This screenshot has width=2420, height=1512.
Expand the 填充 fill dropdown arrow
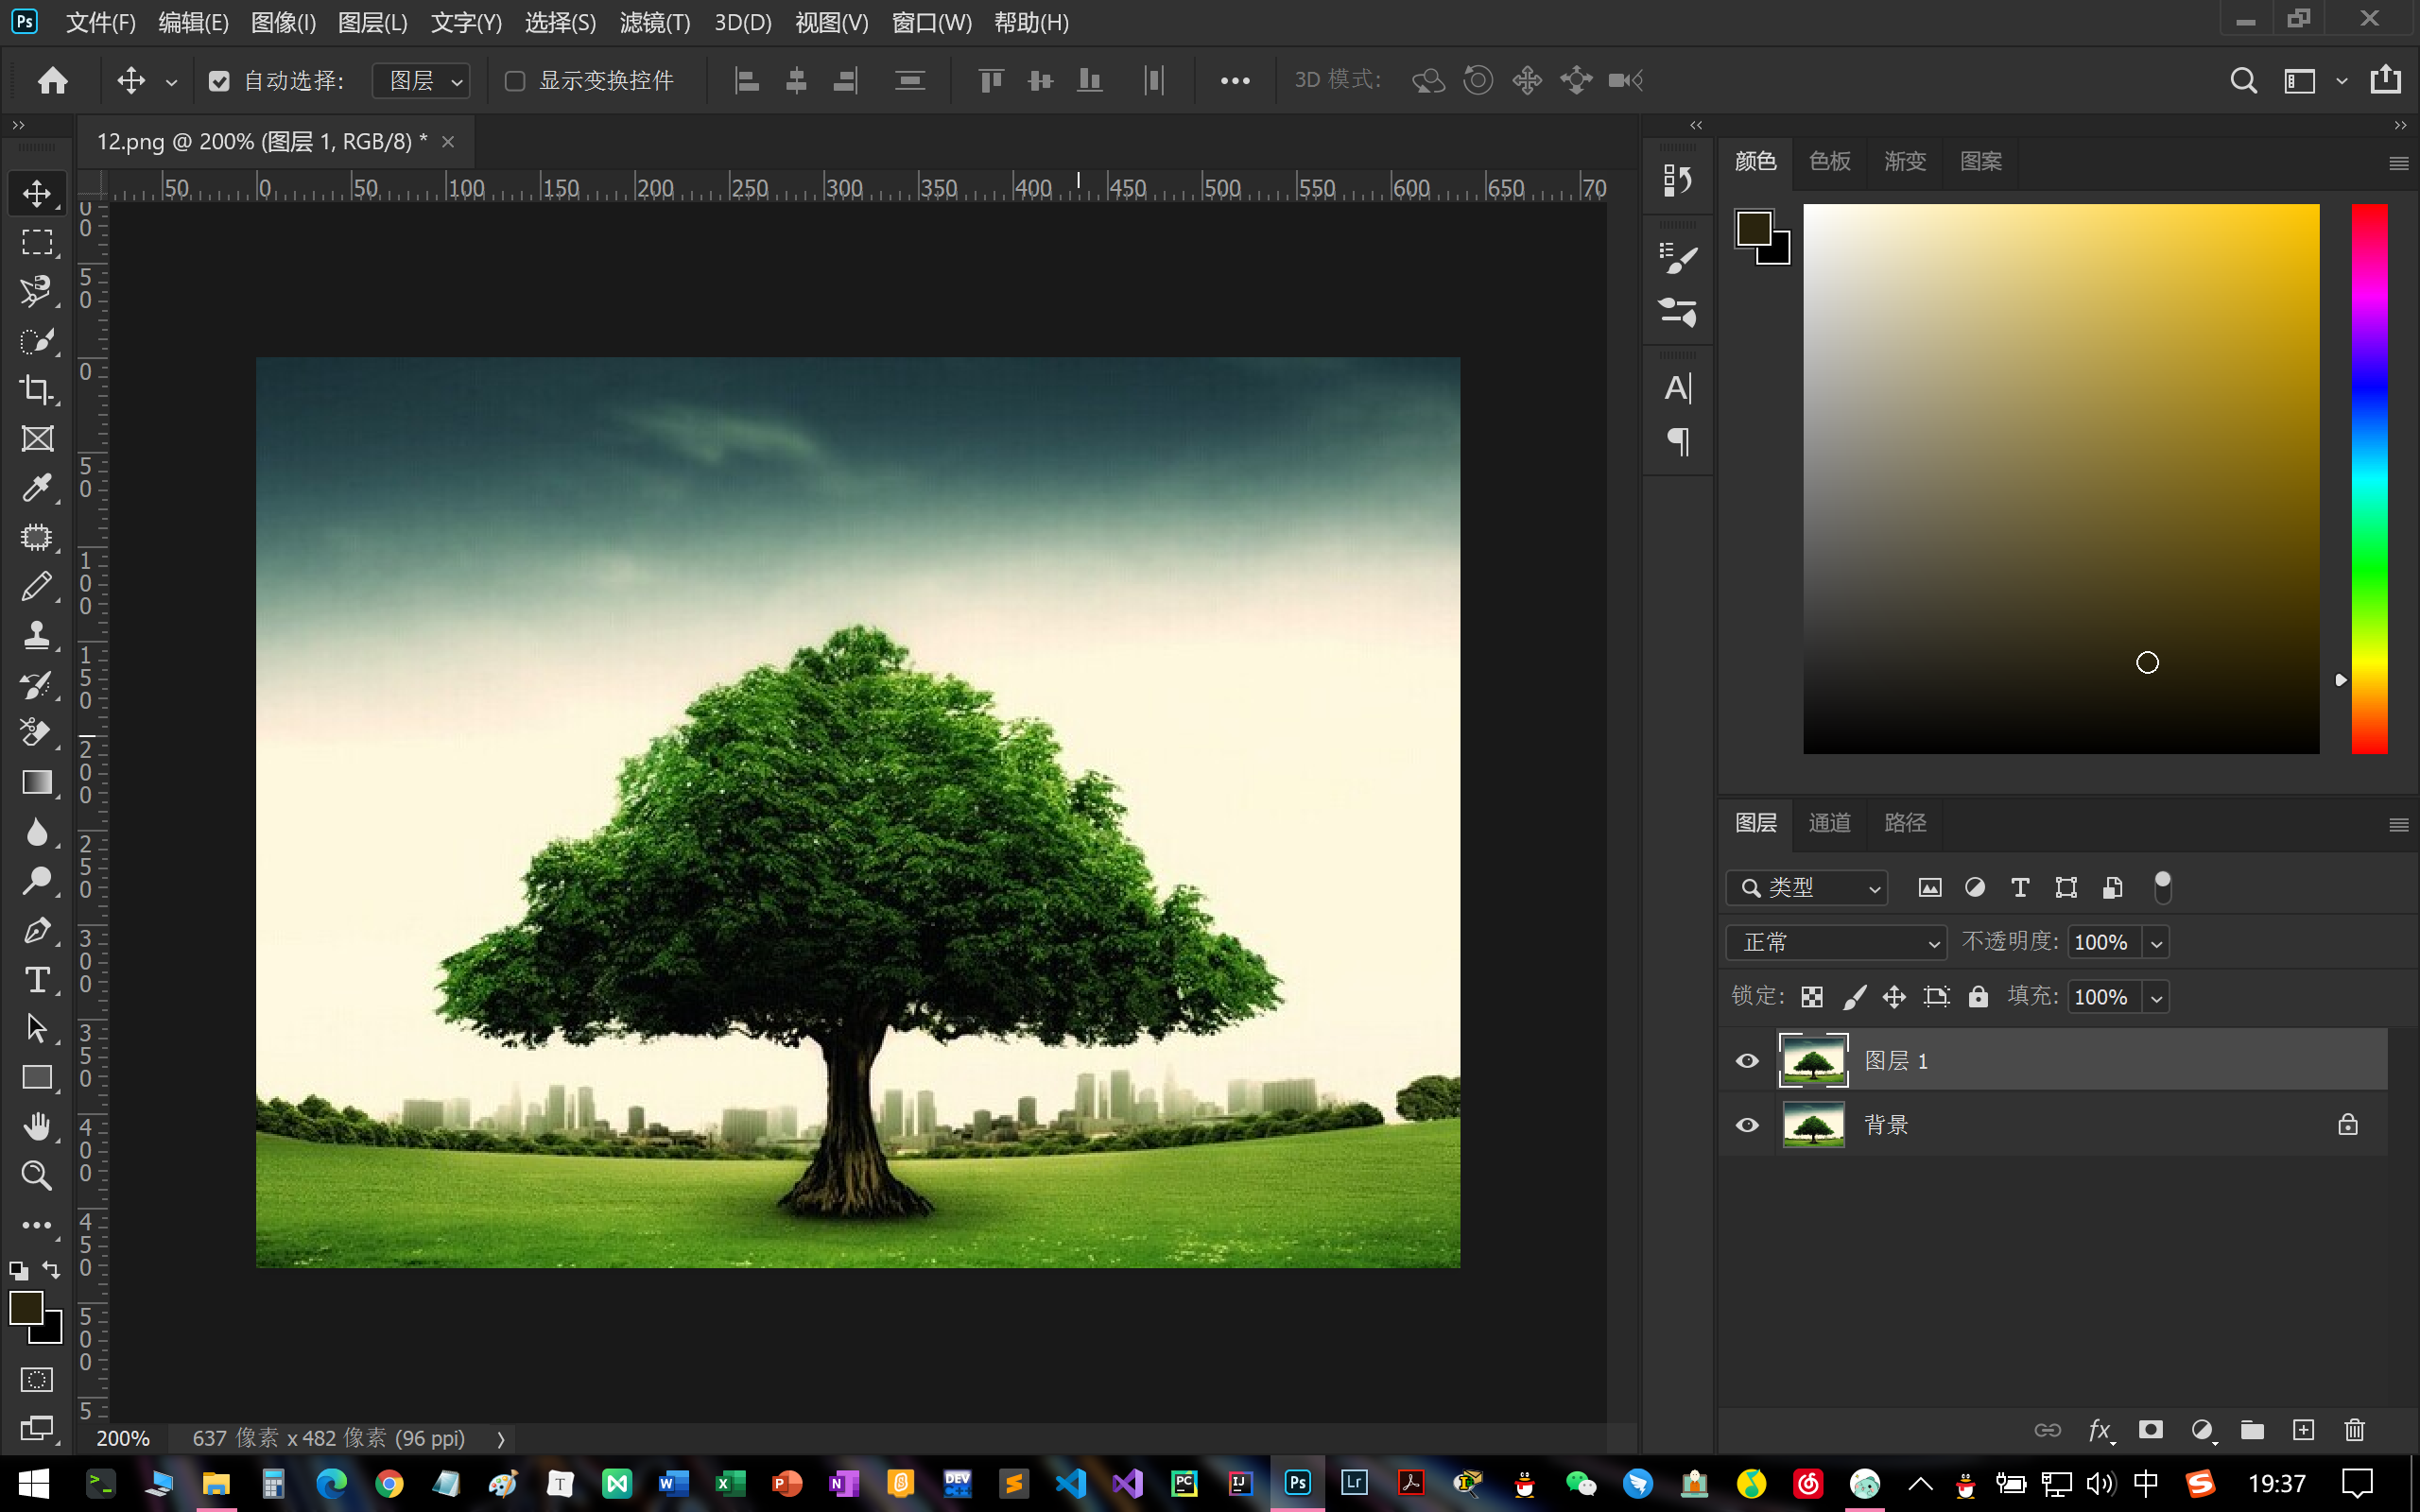(2156, 997)
